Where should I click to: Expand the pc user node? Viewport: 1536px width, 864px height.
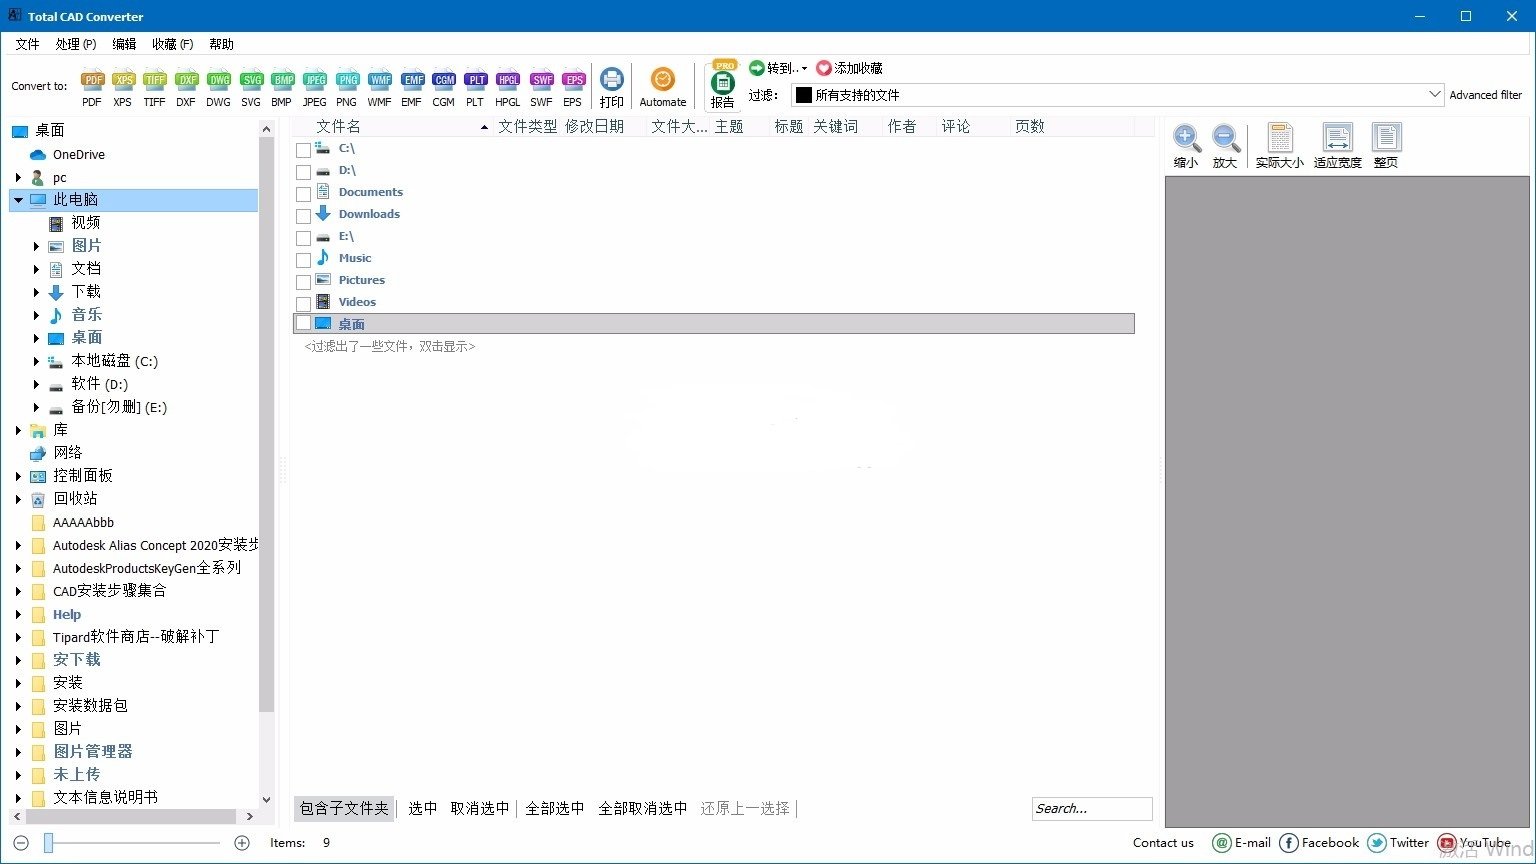click(18, 177)
